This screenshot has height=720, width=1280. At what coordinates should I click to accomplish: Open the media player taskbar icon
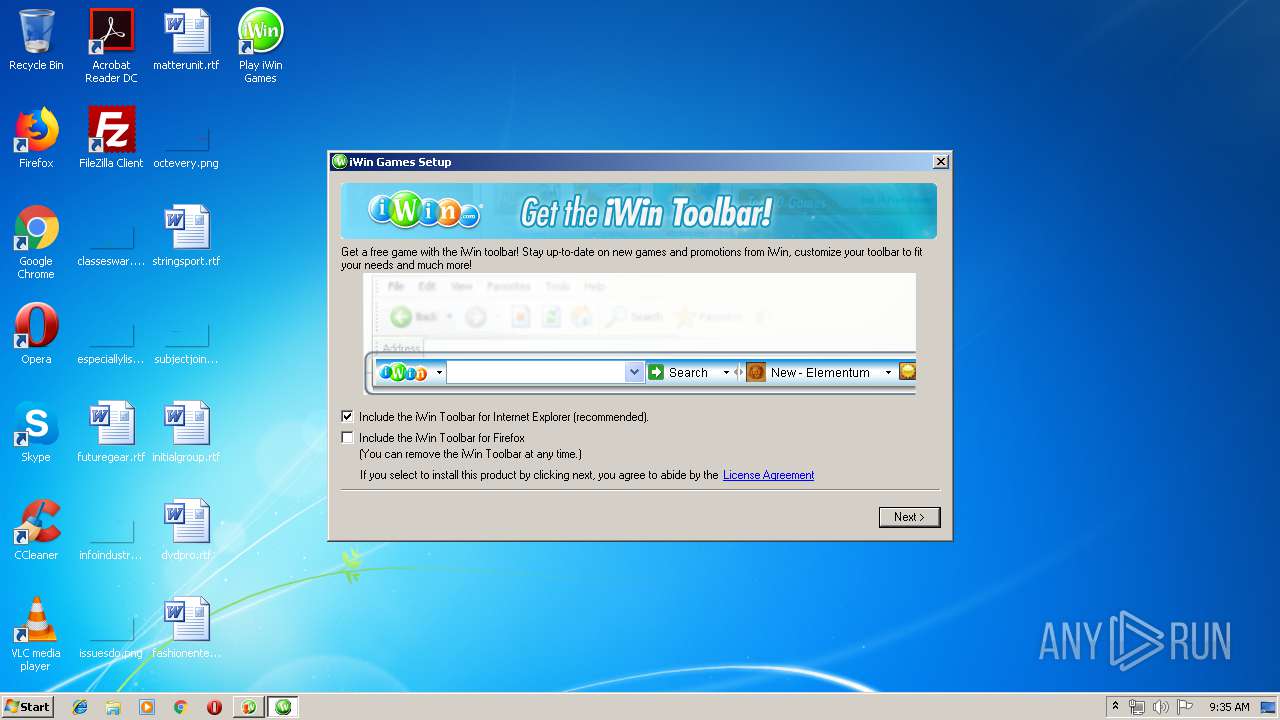147,707
